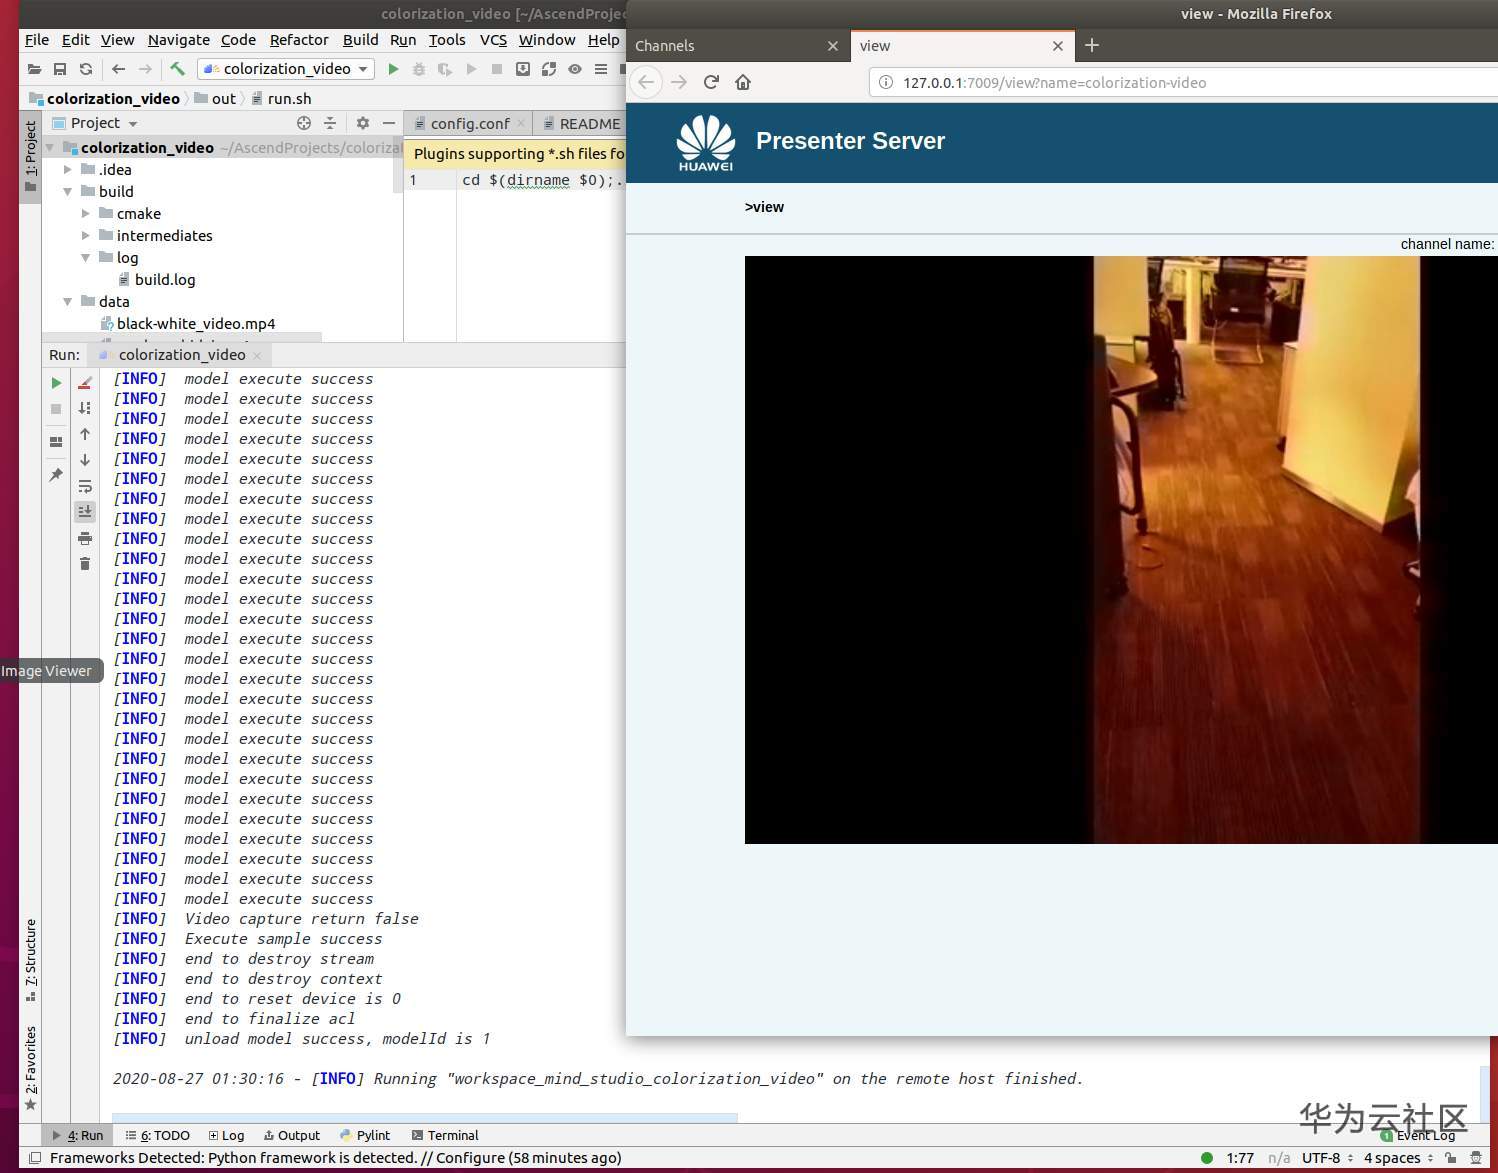This screenshot has width=1498, height=1173.
Task: Pin the Run tab with the pin icon
Action: (x=56, y=474)
